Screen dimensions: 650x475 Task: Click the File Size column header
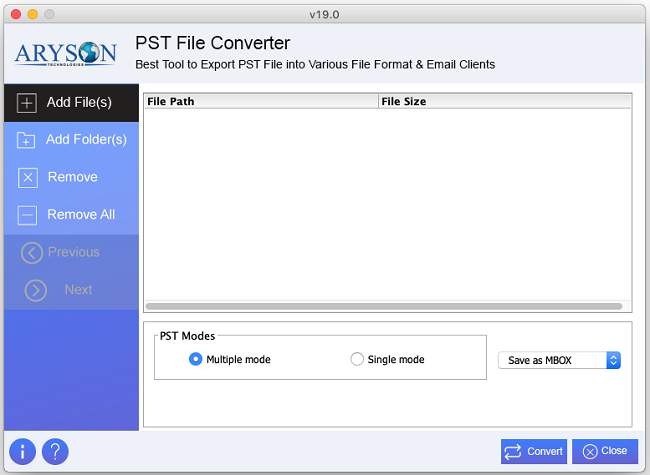[505, 102]
